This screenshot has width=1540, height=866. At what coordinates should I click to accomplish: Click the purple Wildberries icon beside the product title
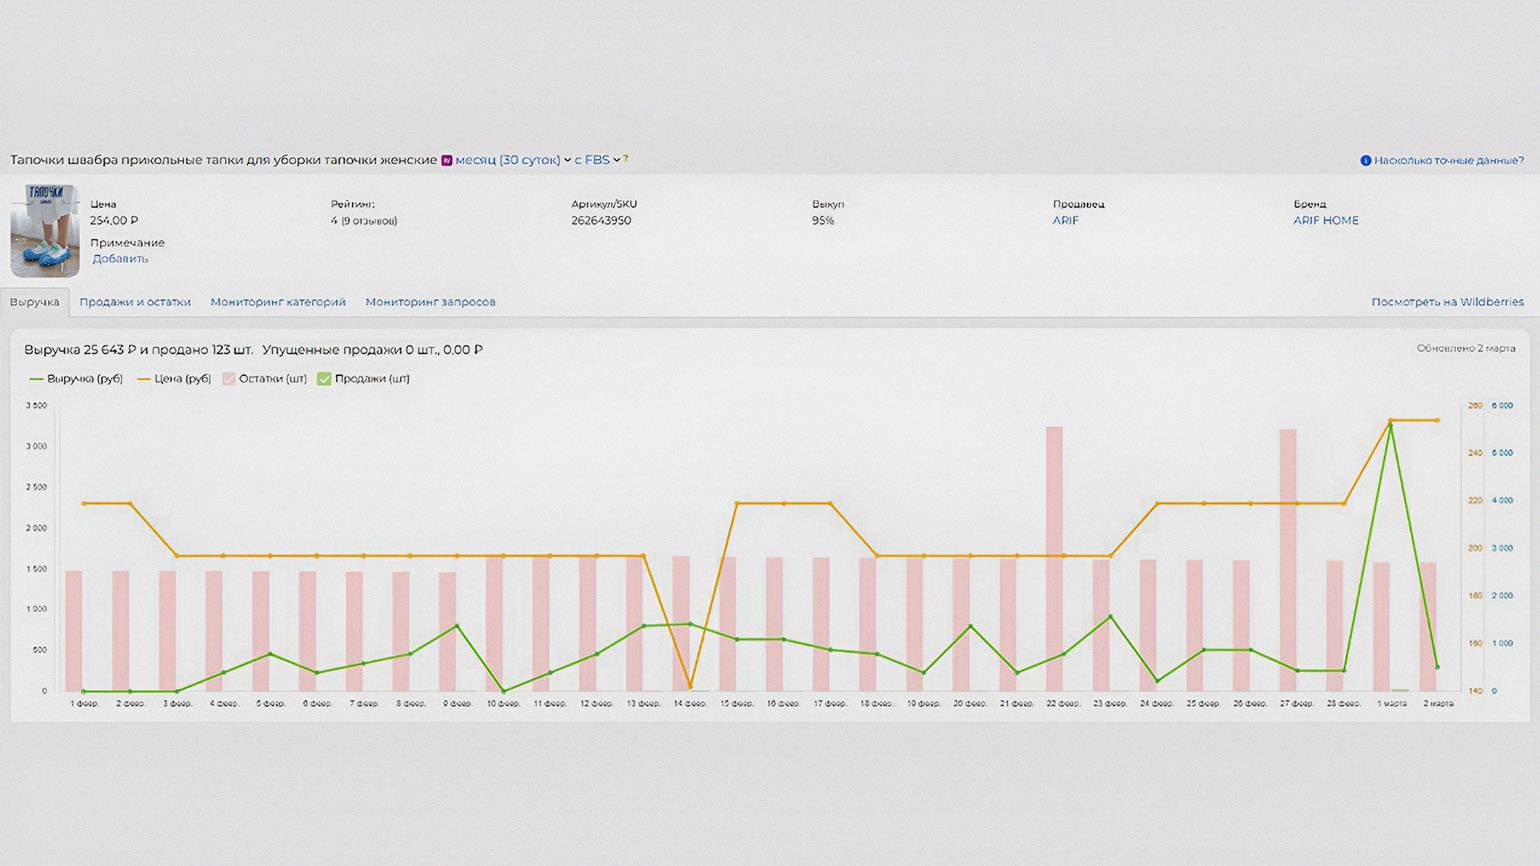click(x=446, y=160)
